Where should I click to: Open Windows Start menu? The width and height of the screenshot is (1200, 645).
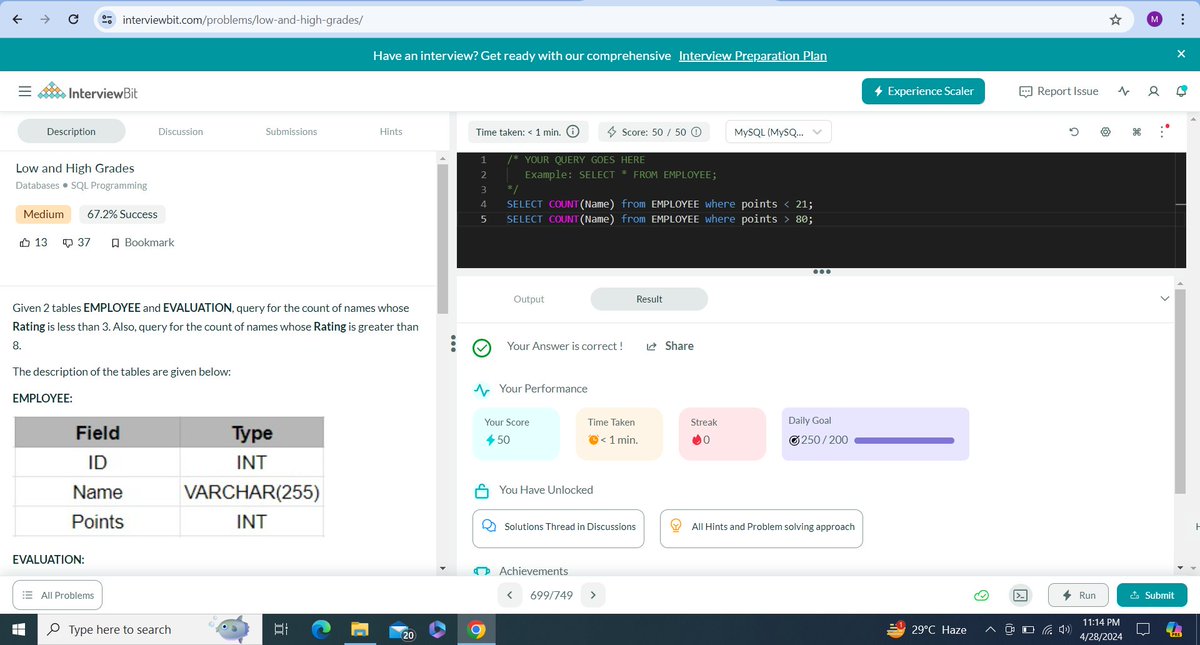click(18, 629)
